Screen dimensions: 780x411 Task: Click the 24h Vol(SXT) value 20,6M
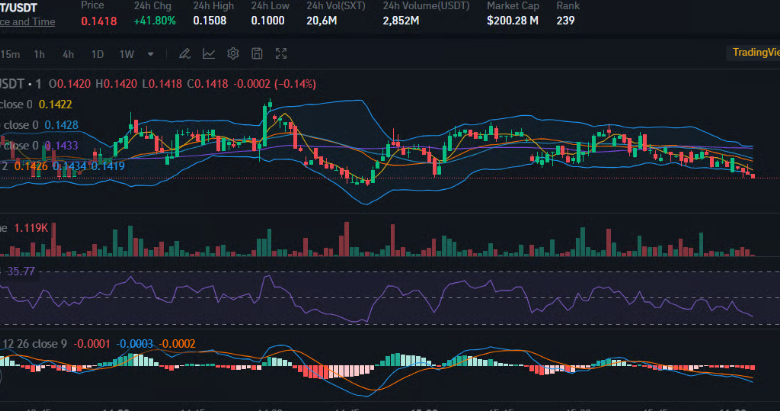[x=322, y=21]
